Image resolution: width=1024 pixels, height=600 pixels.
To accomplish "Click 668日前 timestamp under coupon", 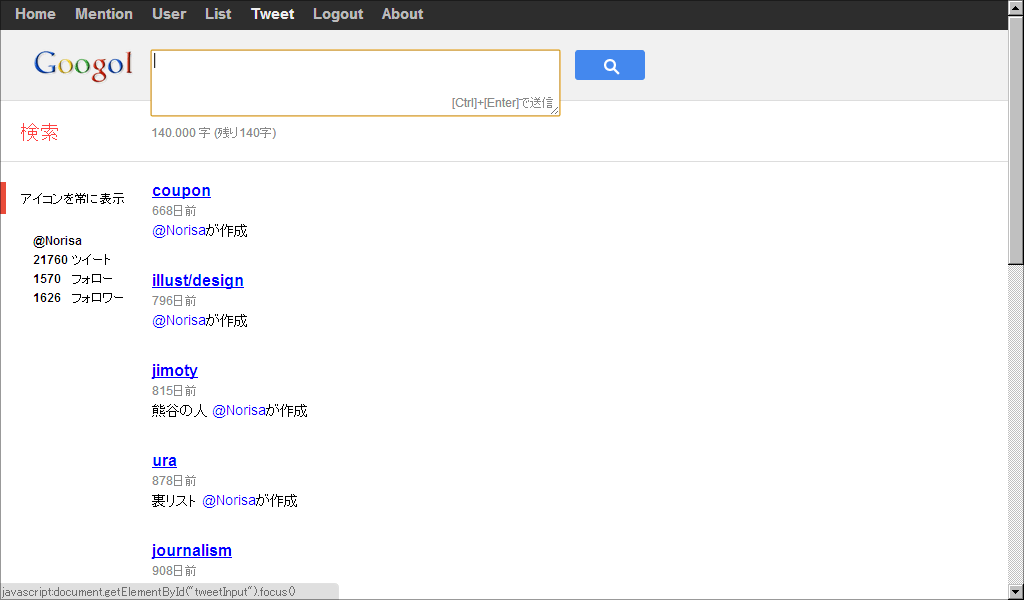I will tap(174, 211).
